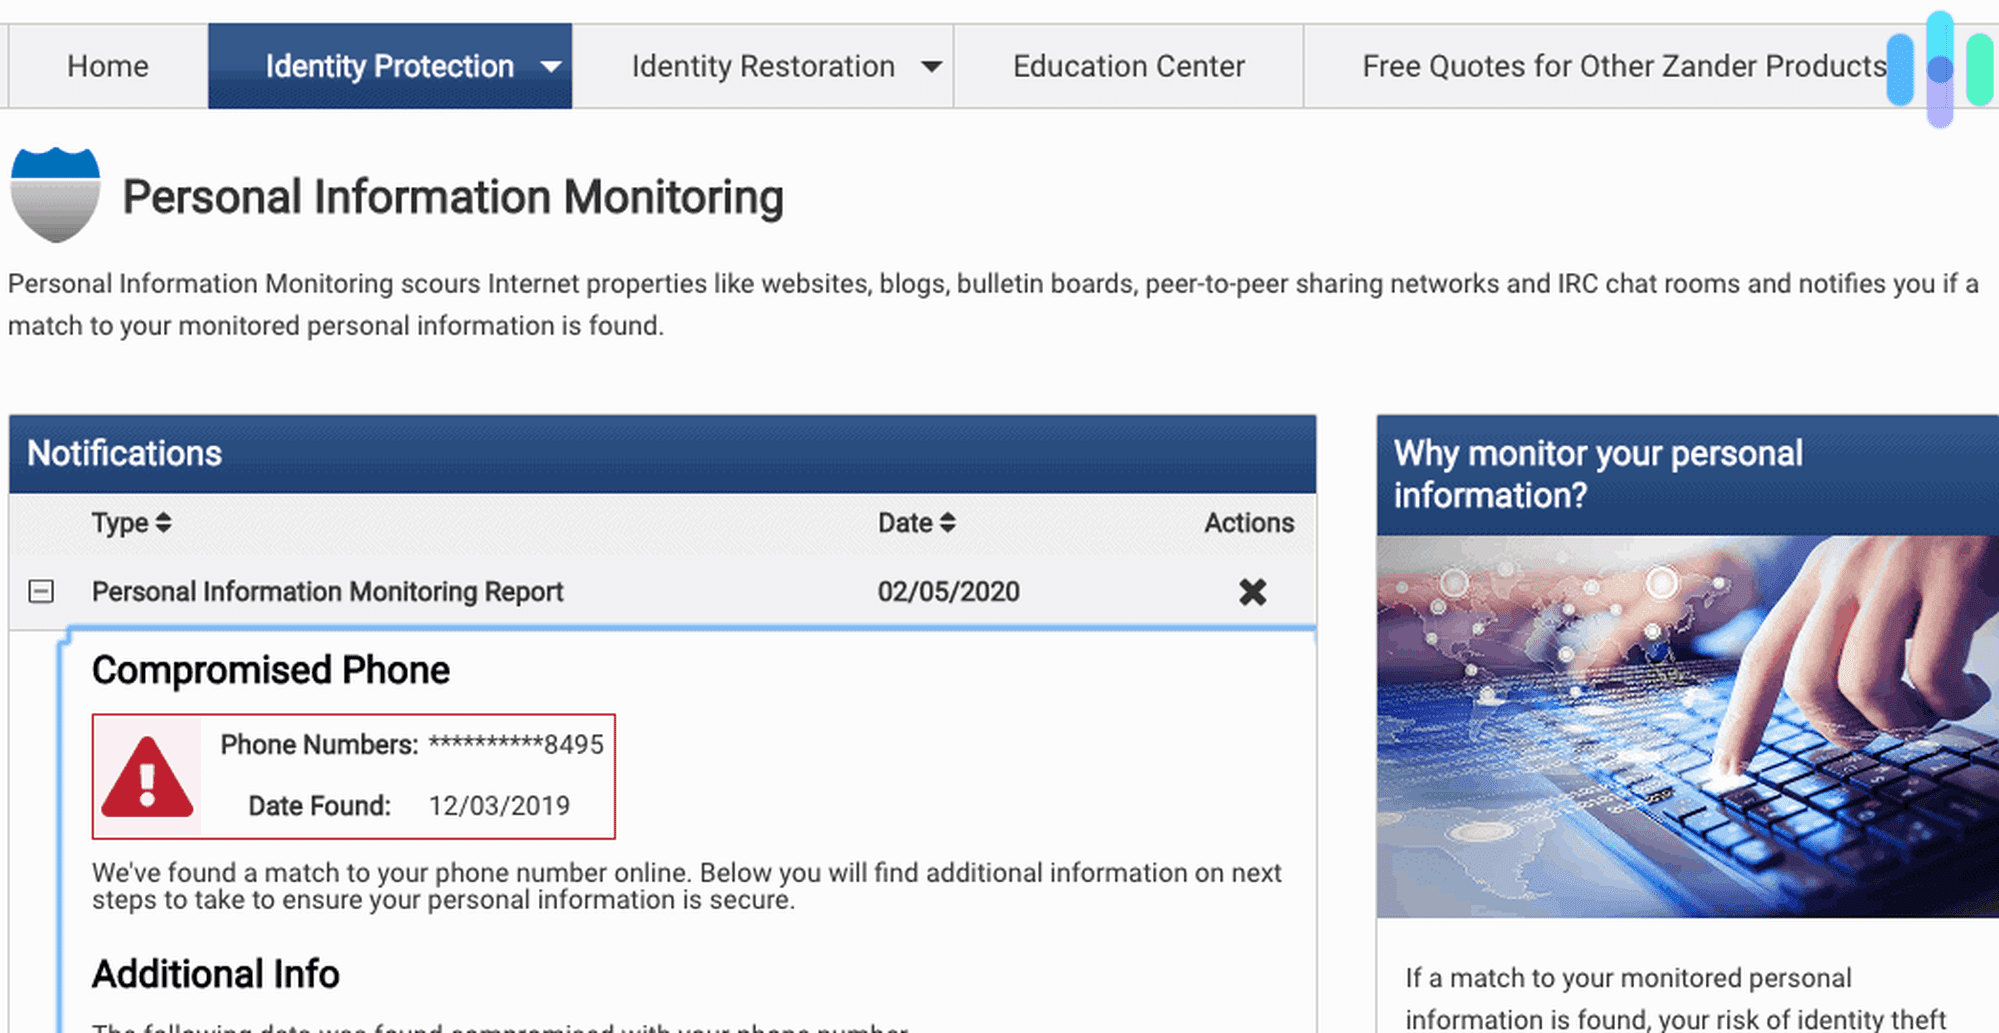The width and height of the screenshot is (1999, 1033).
Task: Click the red alert triangle warning icon
Action: point(148,777)
